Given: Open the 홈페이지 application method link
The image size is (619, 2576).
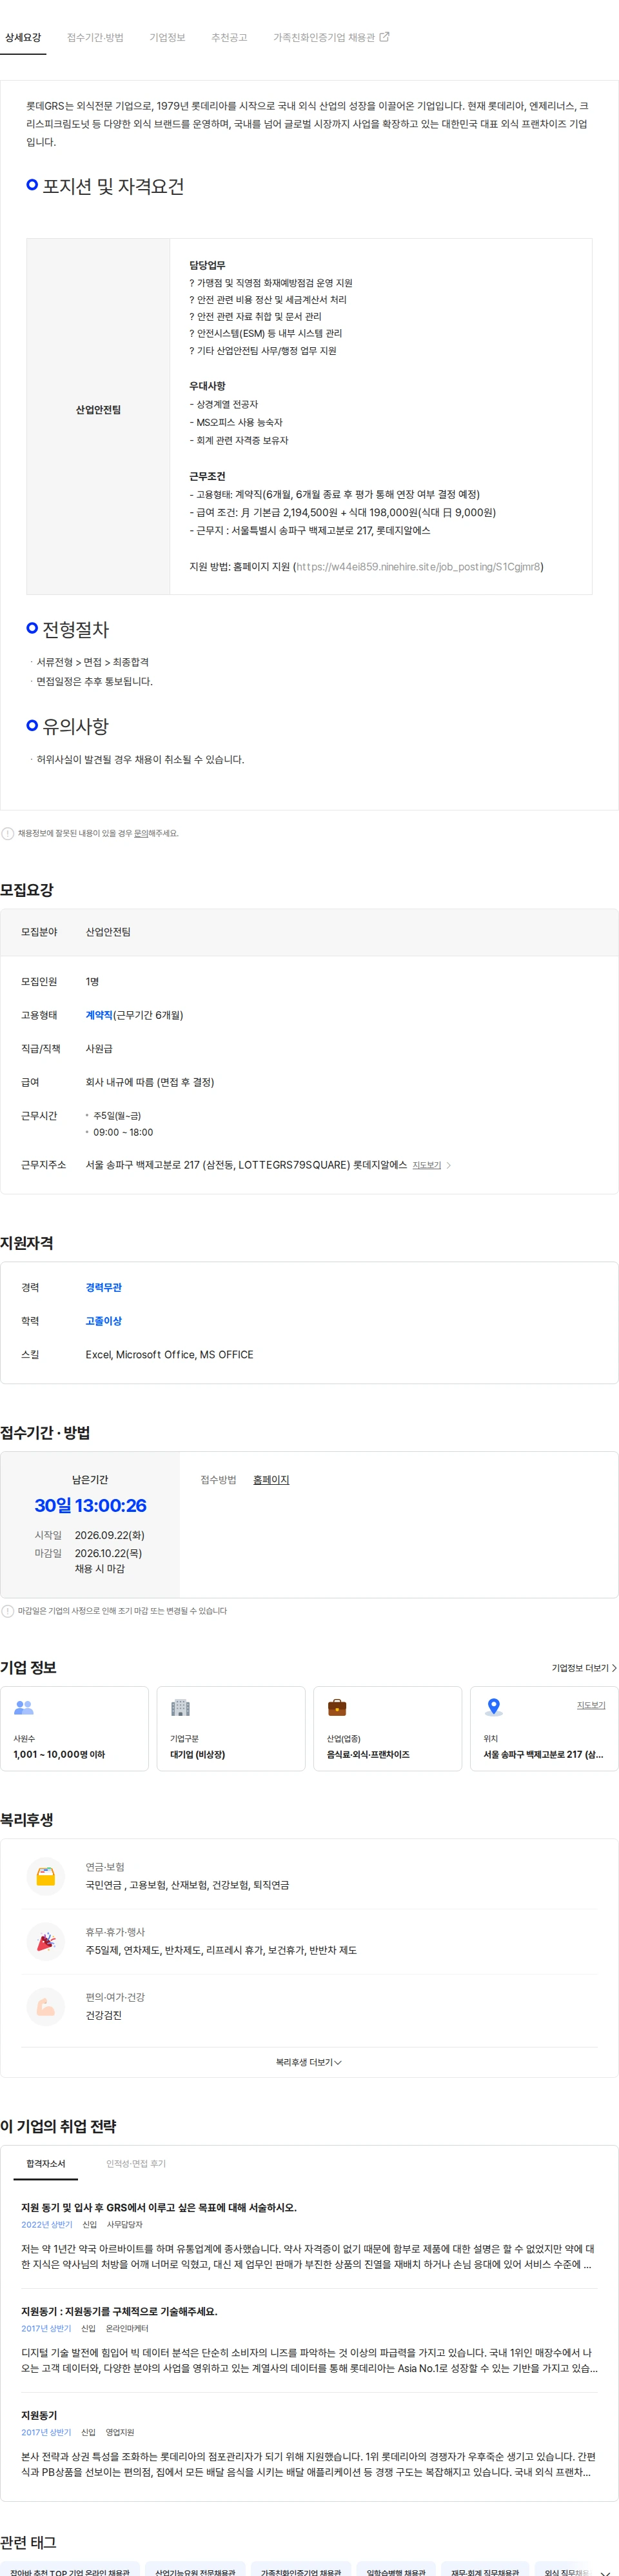Looking at the screenshot, I should pyautogui.click(x=271, y=1480).
